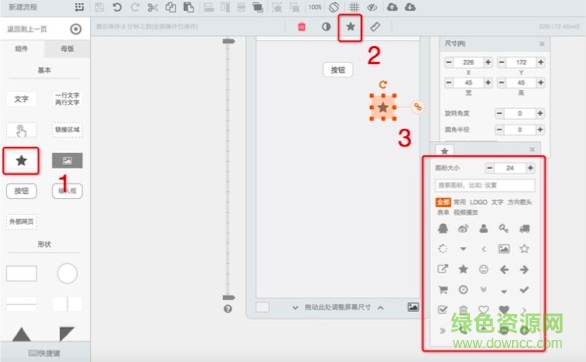The width and height of the screenshot is (586, 362).
Task: Delete selection with the red trash icon
Action: [302, 27]
